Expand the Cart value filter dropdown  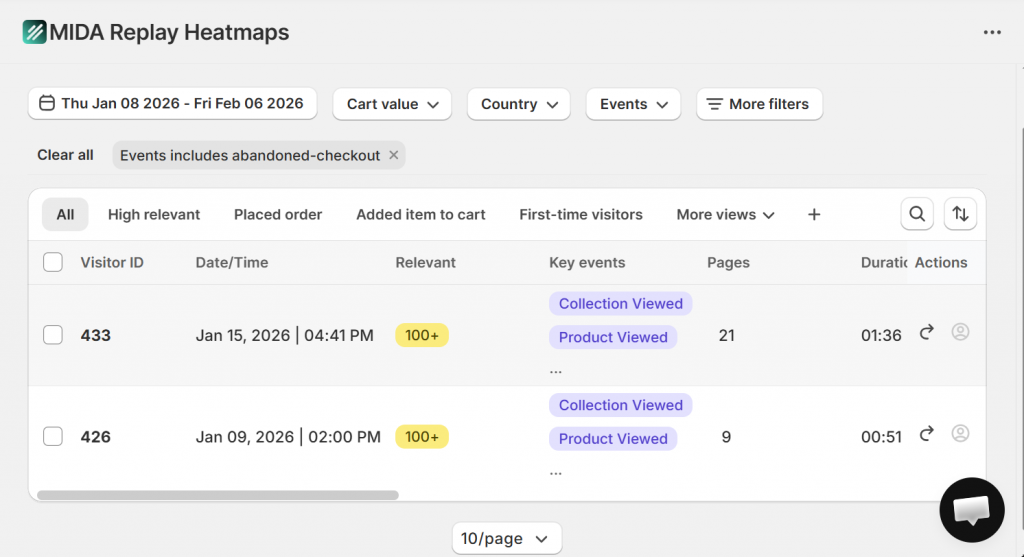tap(392, 104)
